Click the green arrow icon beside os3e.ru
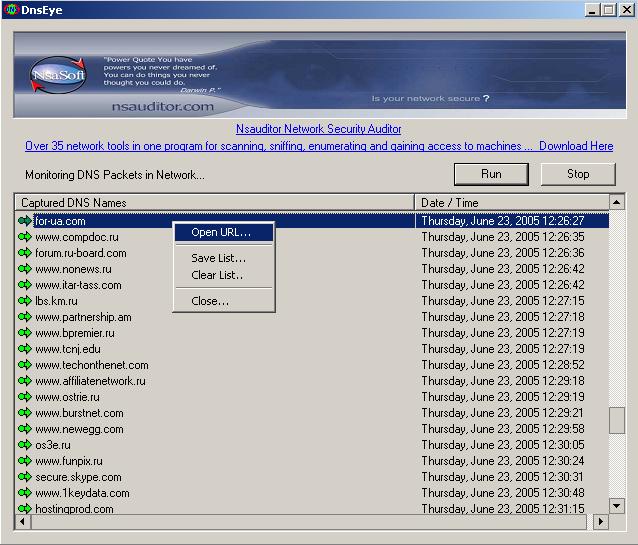The width and height of the screenshot is (638, 545). [x=25, y=445]
